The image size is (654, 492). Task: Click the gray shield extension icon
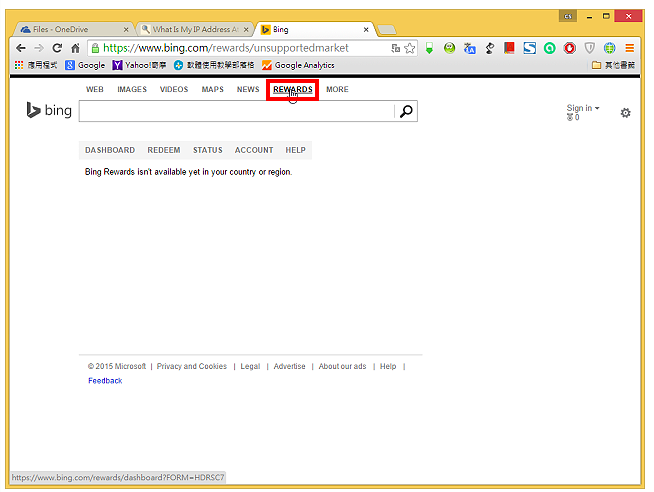click(x=589, y=48)
